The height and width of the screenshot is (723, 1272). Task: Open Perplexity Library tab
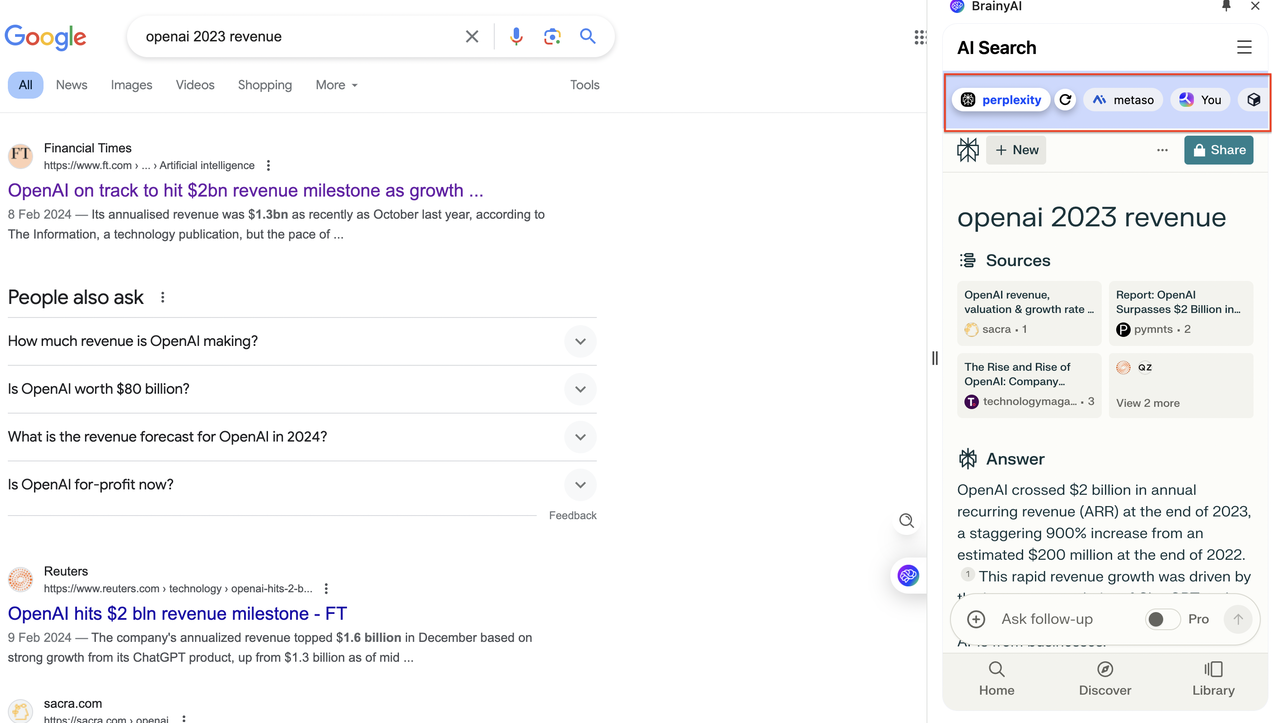click(x=1213, y=679)
